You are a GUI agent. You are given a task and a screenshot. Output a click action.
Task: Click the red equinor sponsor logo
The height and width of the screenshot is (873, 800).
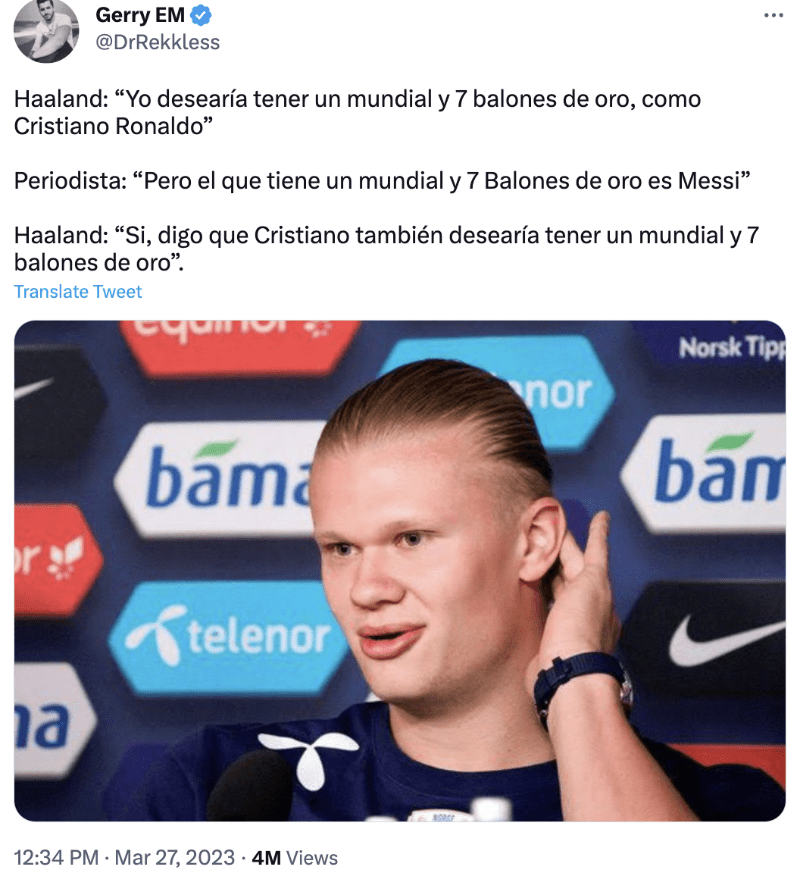(x=241, y=345)
